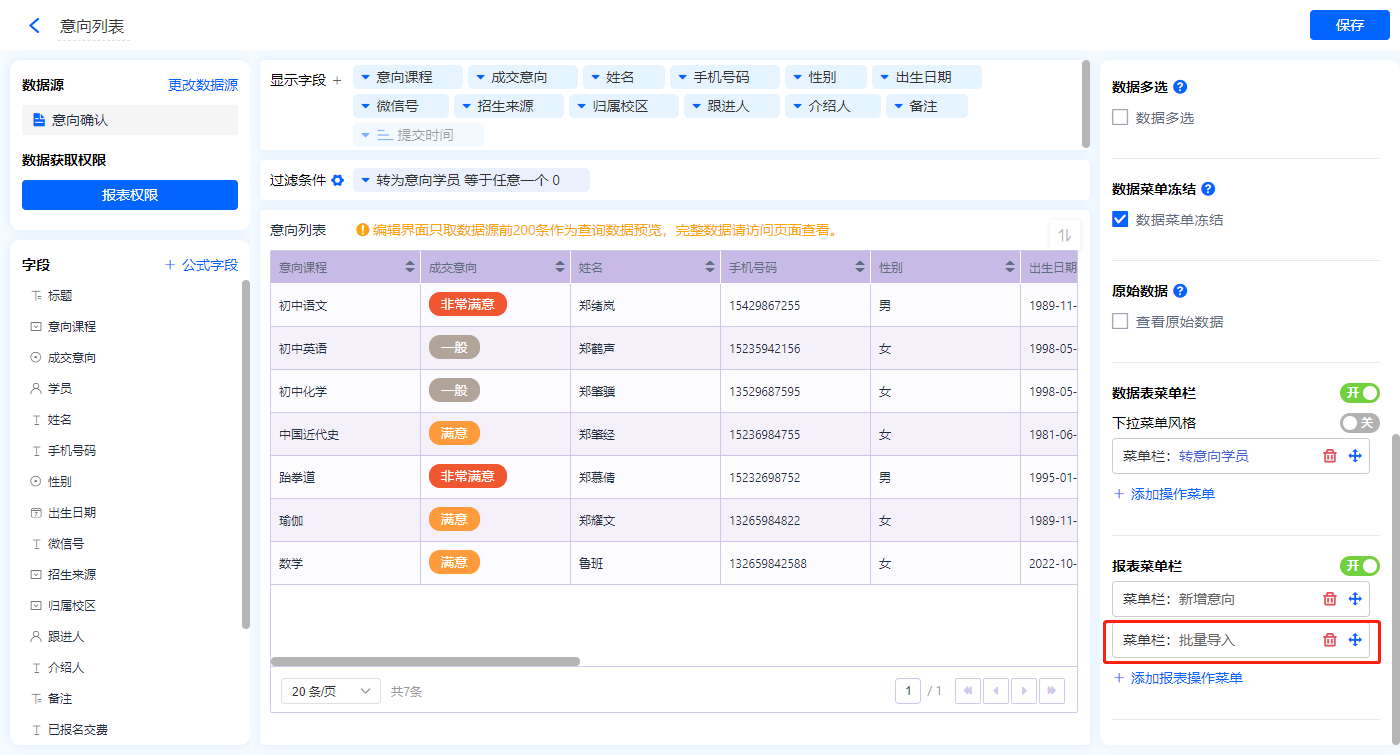Click the 更改数据源 link
This screenshot has height=755, width=1400.
[x=203, y=86]
